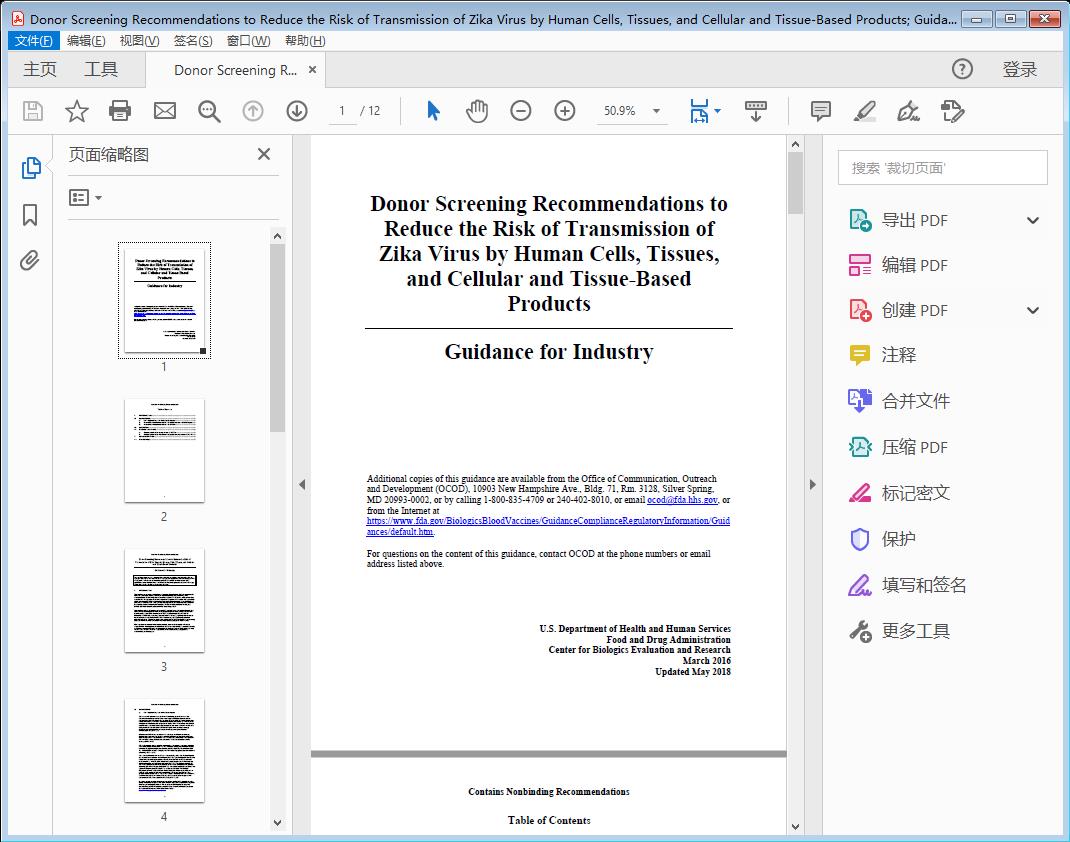The height and width of the screenshot is (842, 1070).
Task: Go to next page arrow icon
Action: tap(297, 111)
